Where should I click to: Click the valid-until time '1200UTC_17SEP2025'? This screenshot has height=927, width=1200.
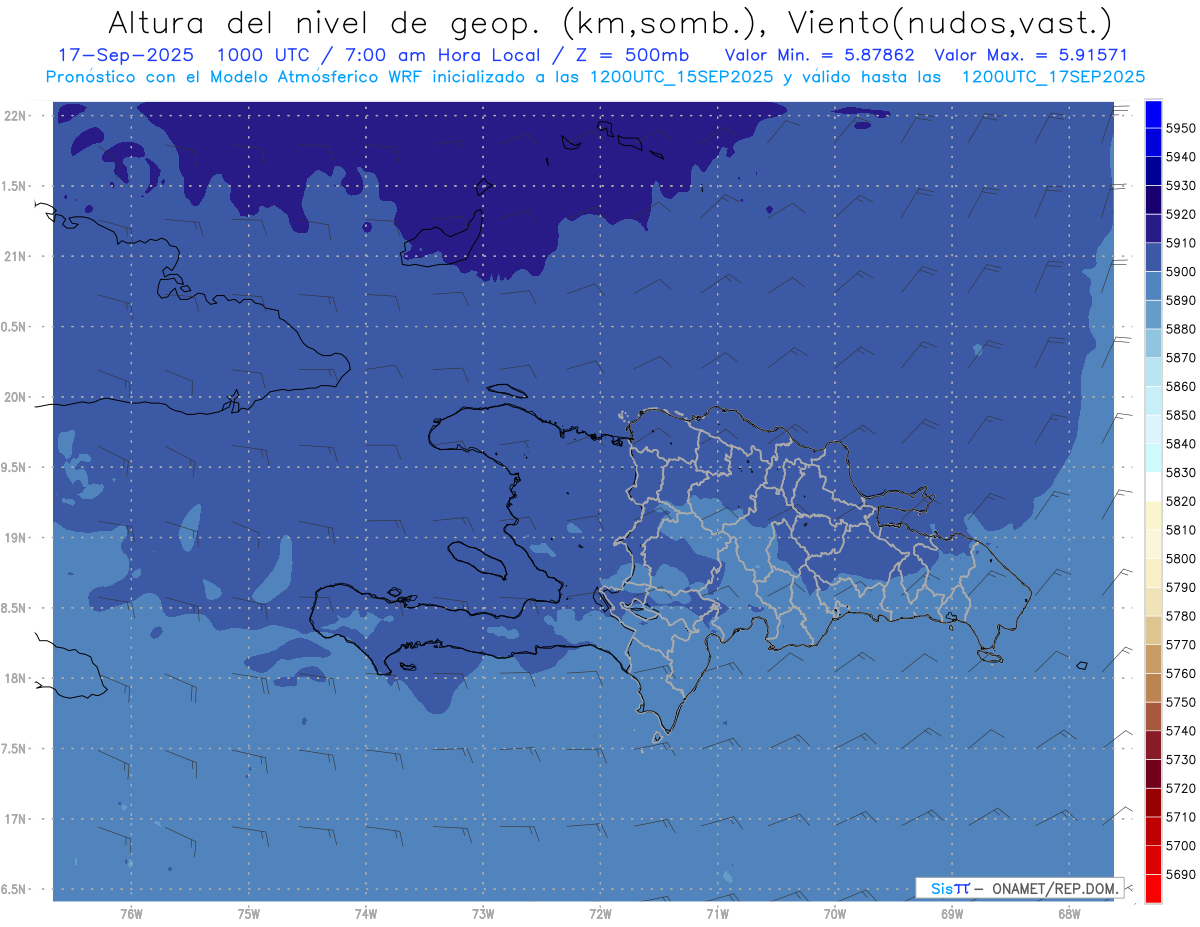coord(1053,76)
